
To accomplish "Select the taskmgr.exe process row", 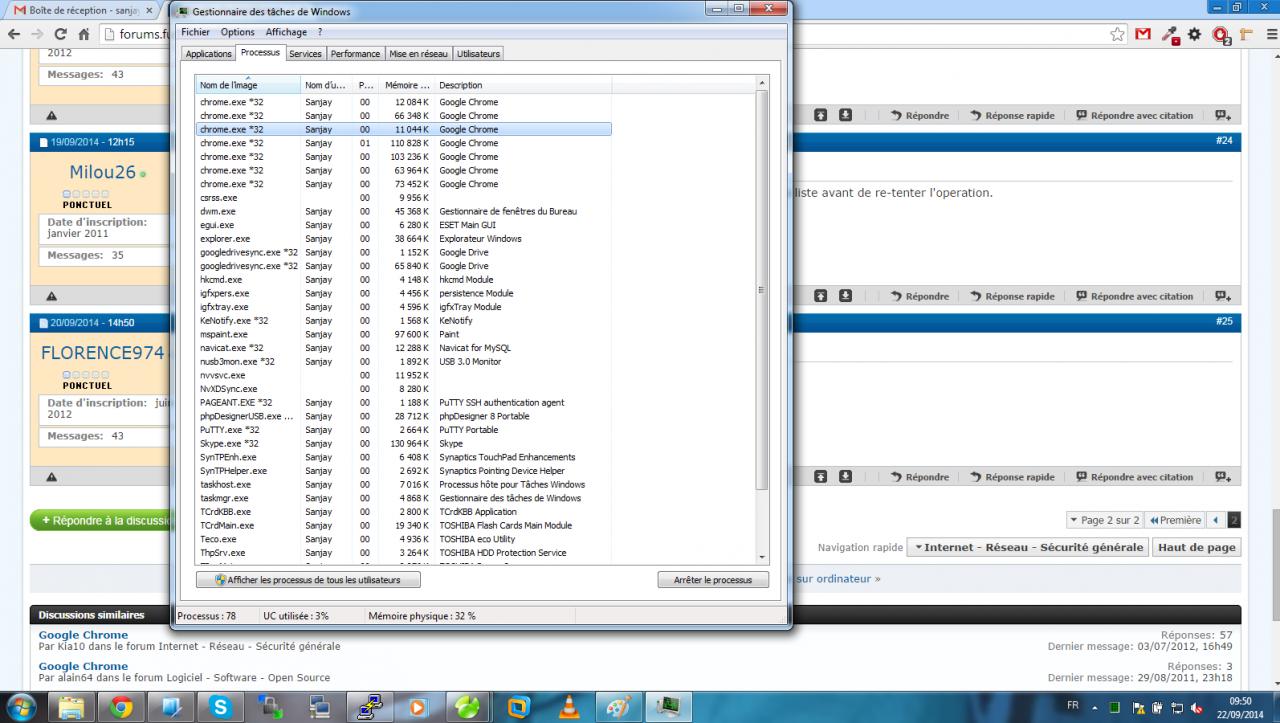I will click(403, 498).
